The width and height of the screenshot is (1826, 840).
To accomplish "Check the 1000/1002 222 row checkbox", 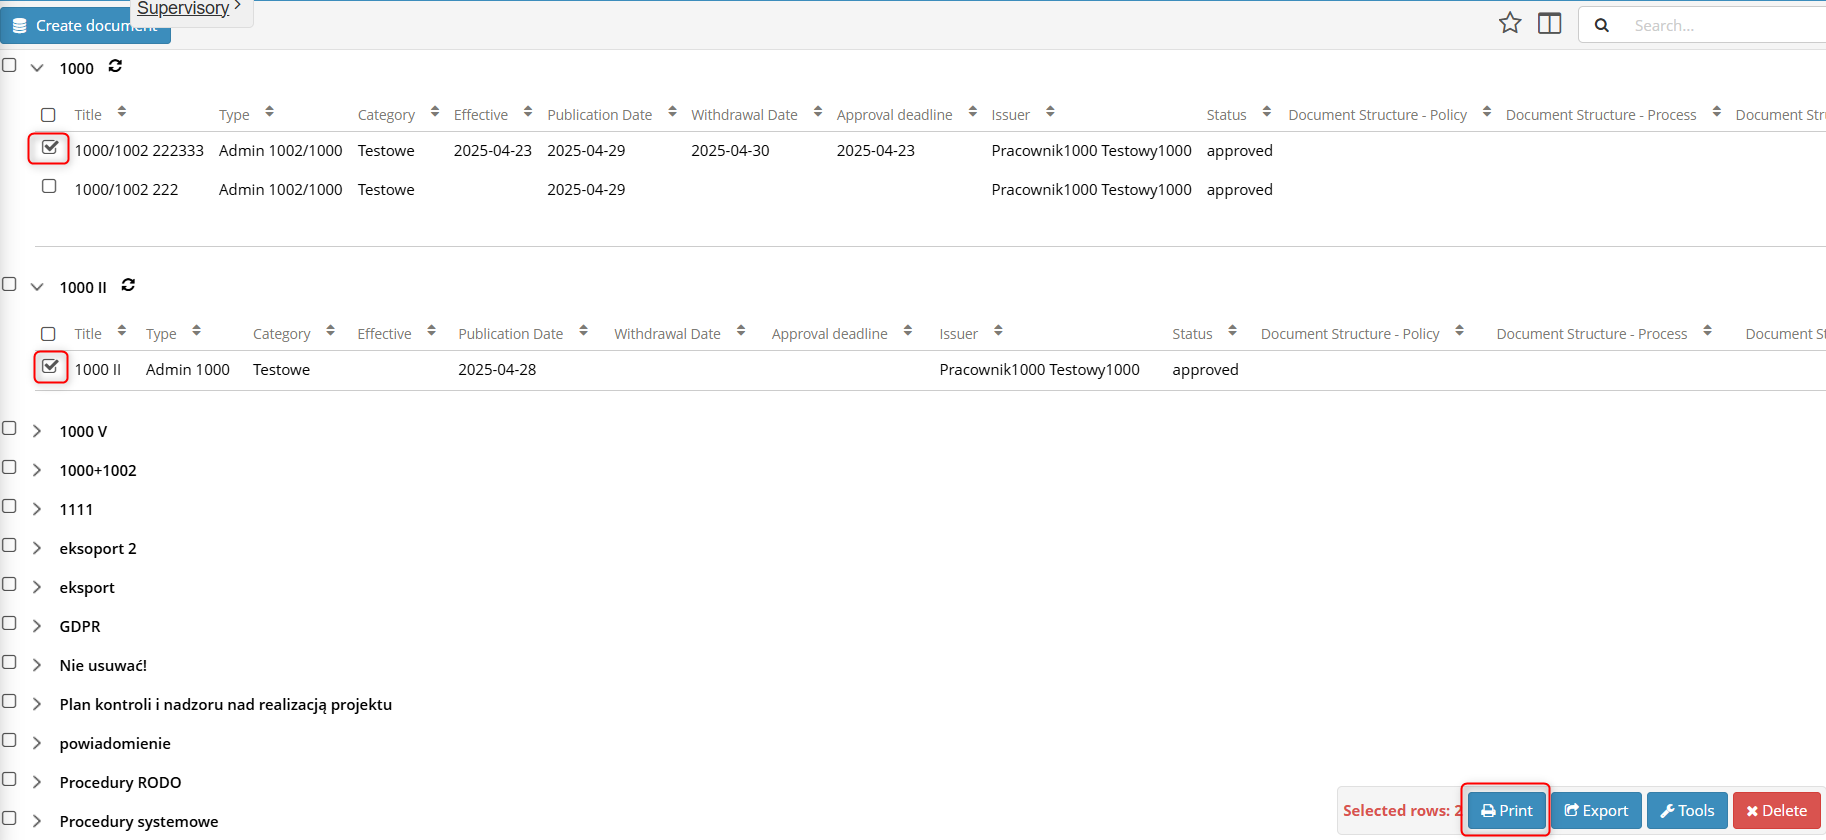I will 49,186.
